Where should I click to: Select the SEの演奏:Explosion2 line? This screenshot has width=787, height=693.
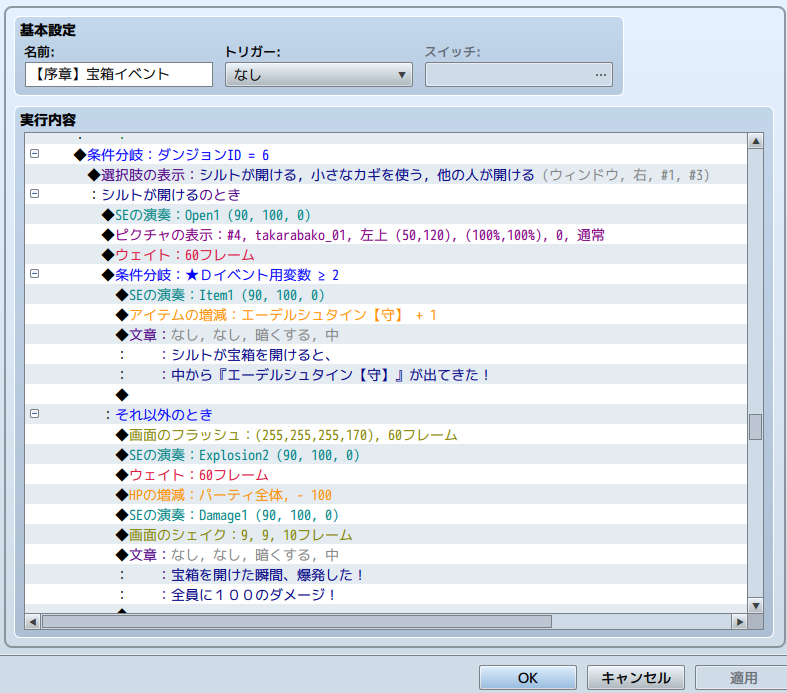tap(385, 455)
